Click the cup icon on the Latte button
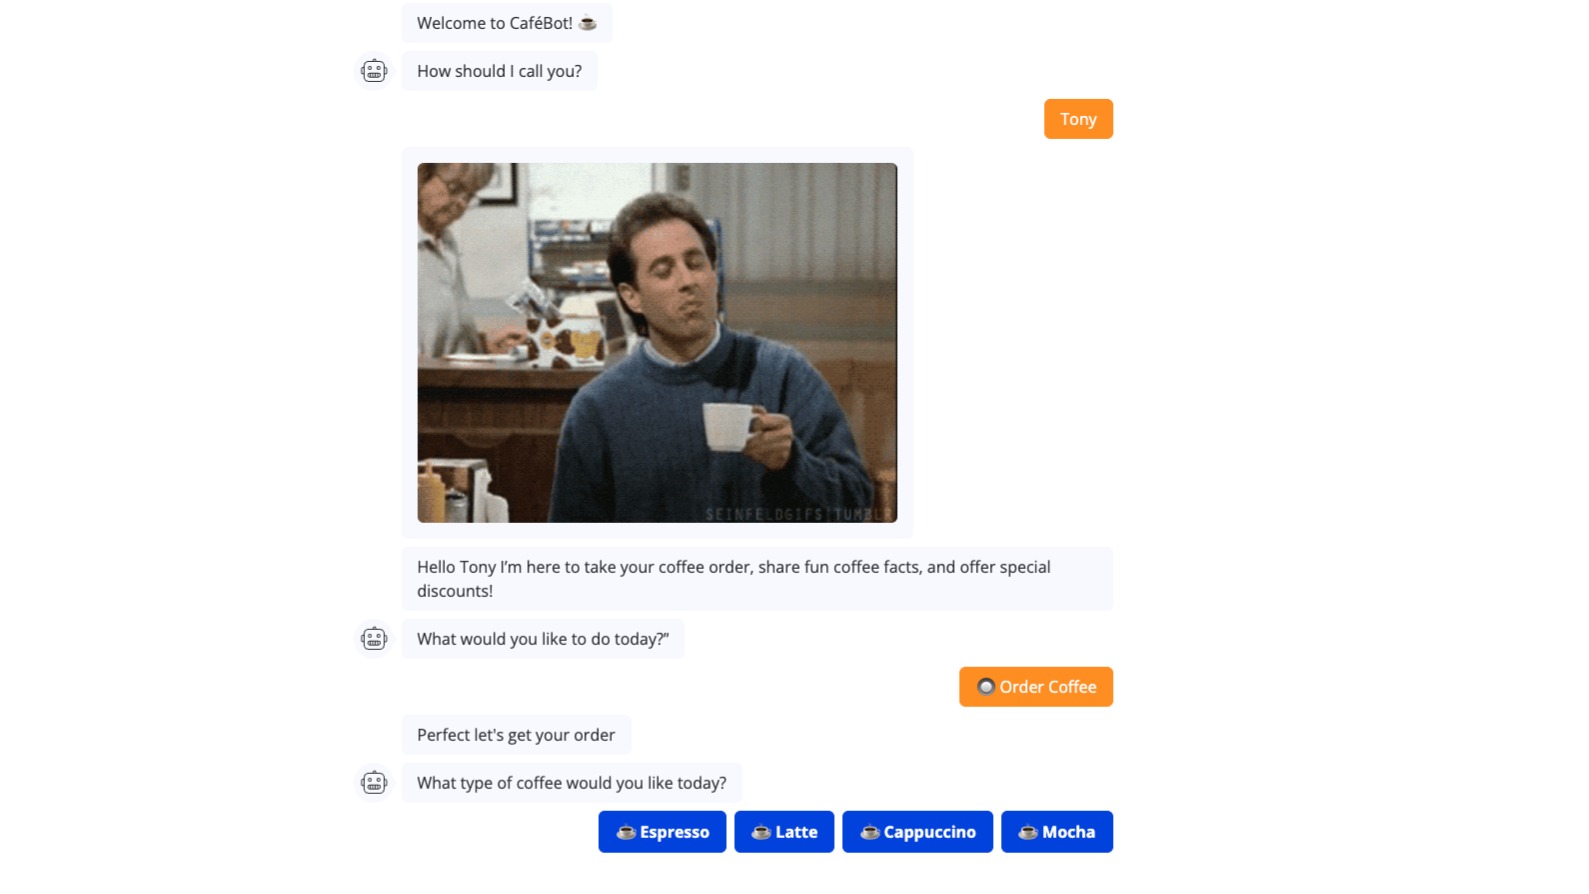 point(761,832)
